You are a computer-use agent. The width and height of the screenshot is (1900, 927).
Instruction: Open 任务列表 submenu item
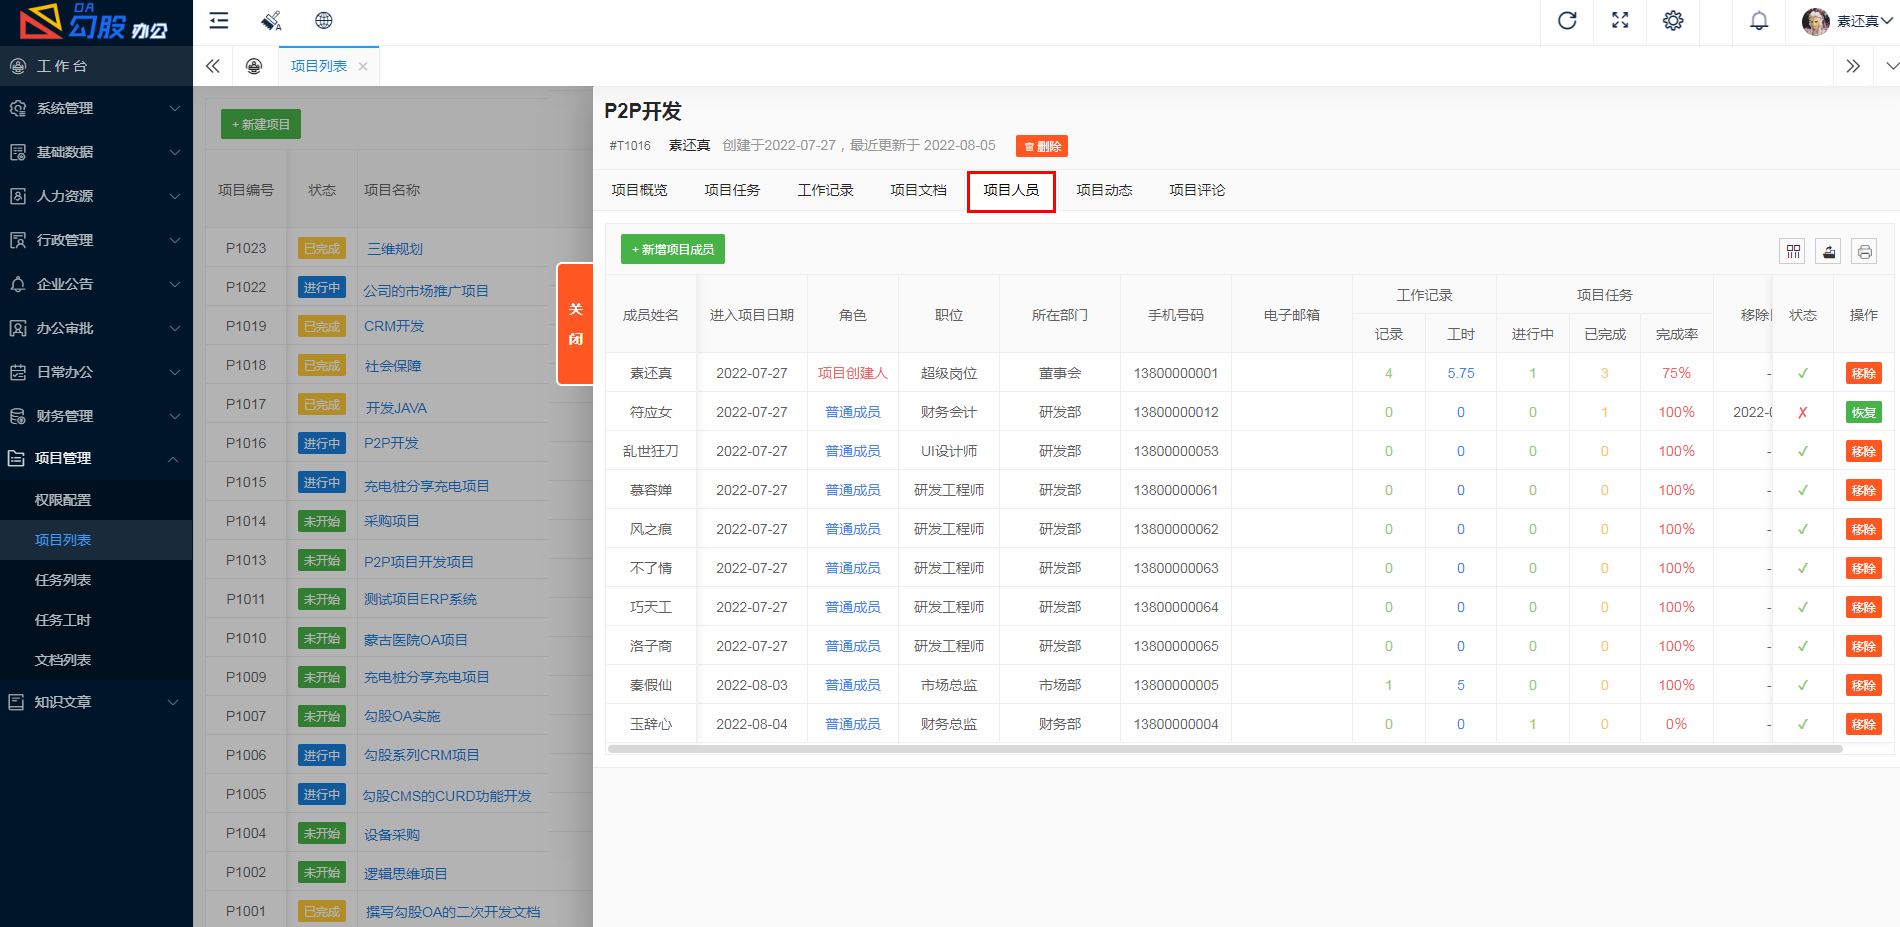[96, 580]
